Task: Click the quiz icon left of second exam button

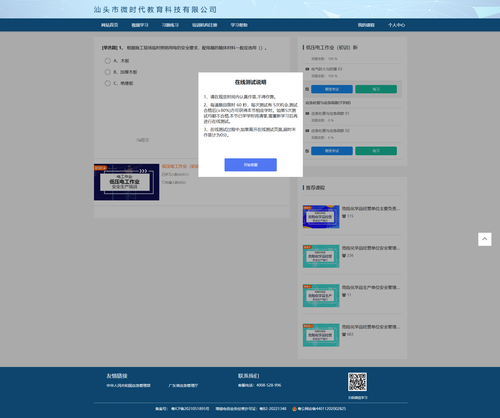Action: [x=307, y=151]
